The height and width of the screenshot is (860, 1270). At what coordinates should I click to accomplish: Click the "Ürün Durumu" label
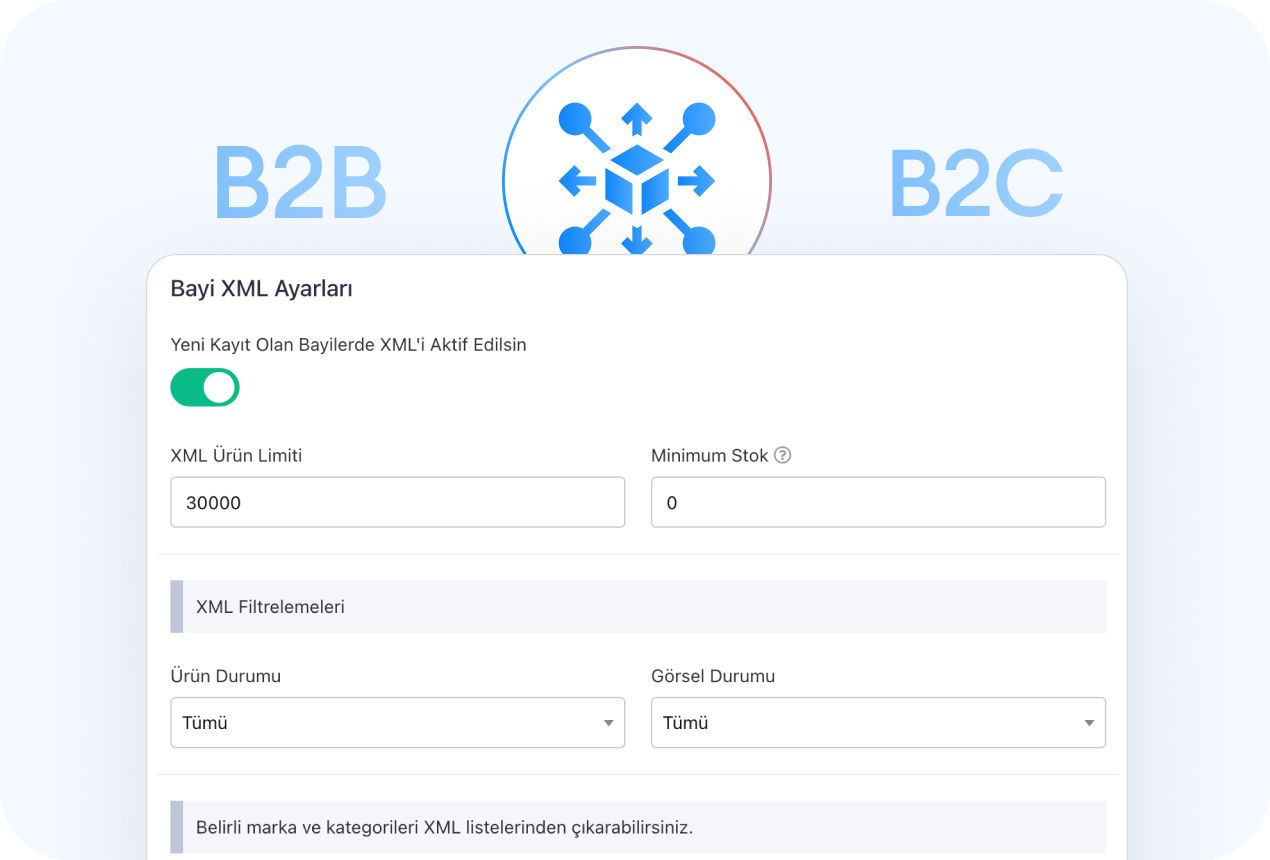[x=226, y=676]
